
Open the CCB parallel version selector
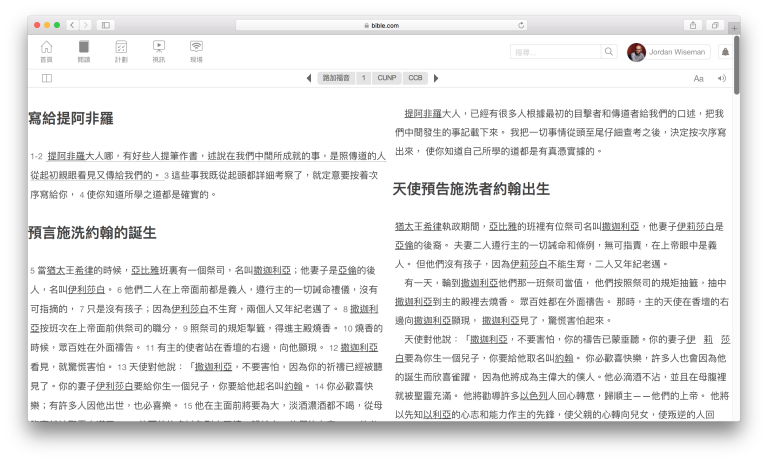pos(415,77)
